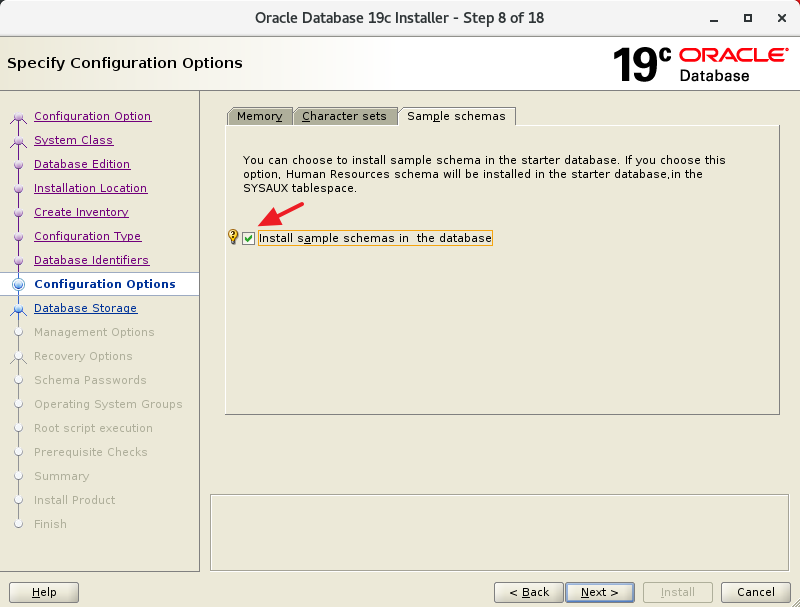Viewport: 800px width, 607px height.
Task: Open the Character sets tab
Action: pyautogui.click(x=344, y=116)
